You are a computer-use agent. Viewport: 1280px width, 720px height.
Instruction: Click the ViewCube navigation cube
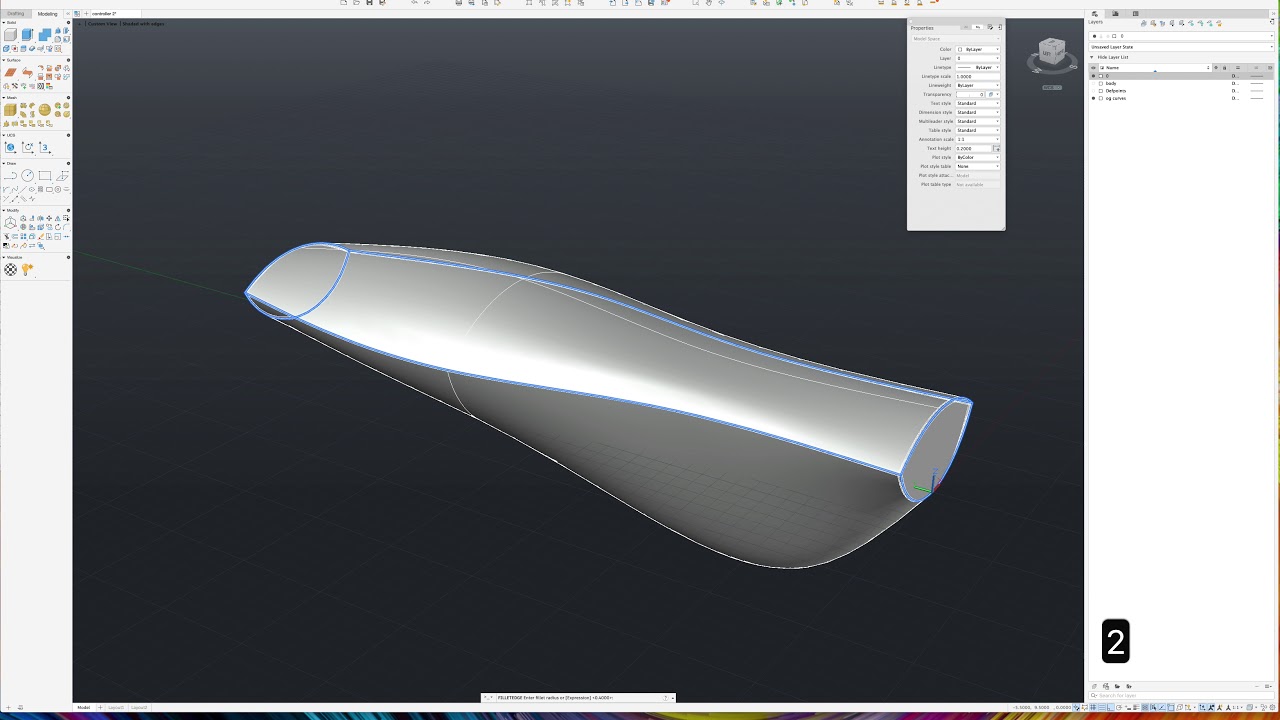coord(1052,53)
